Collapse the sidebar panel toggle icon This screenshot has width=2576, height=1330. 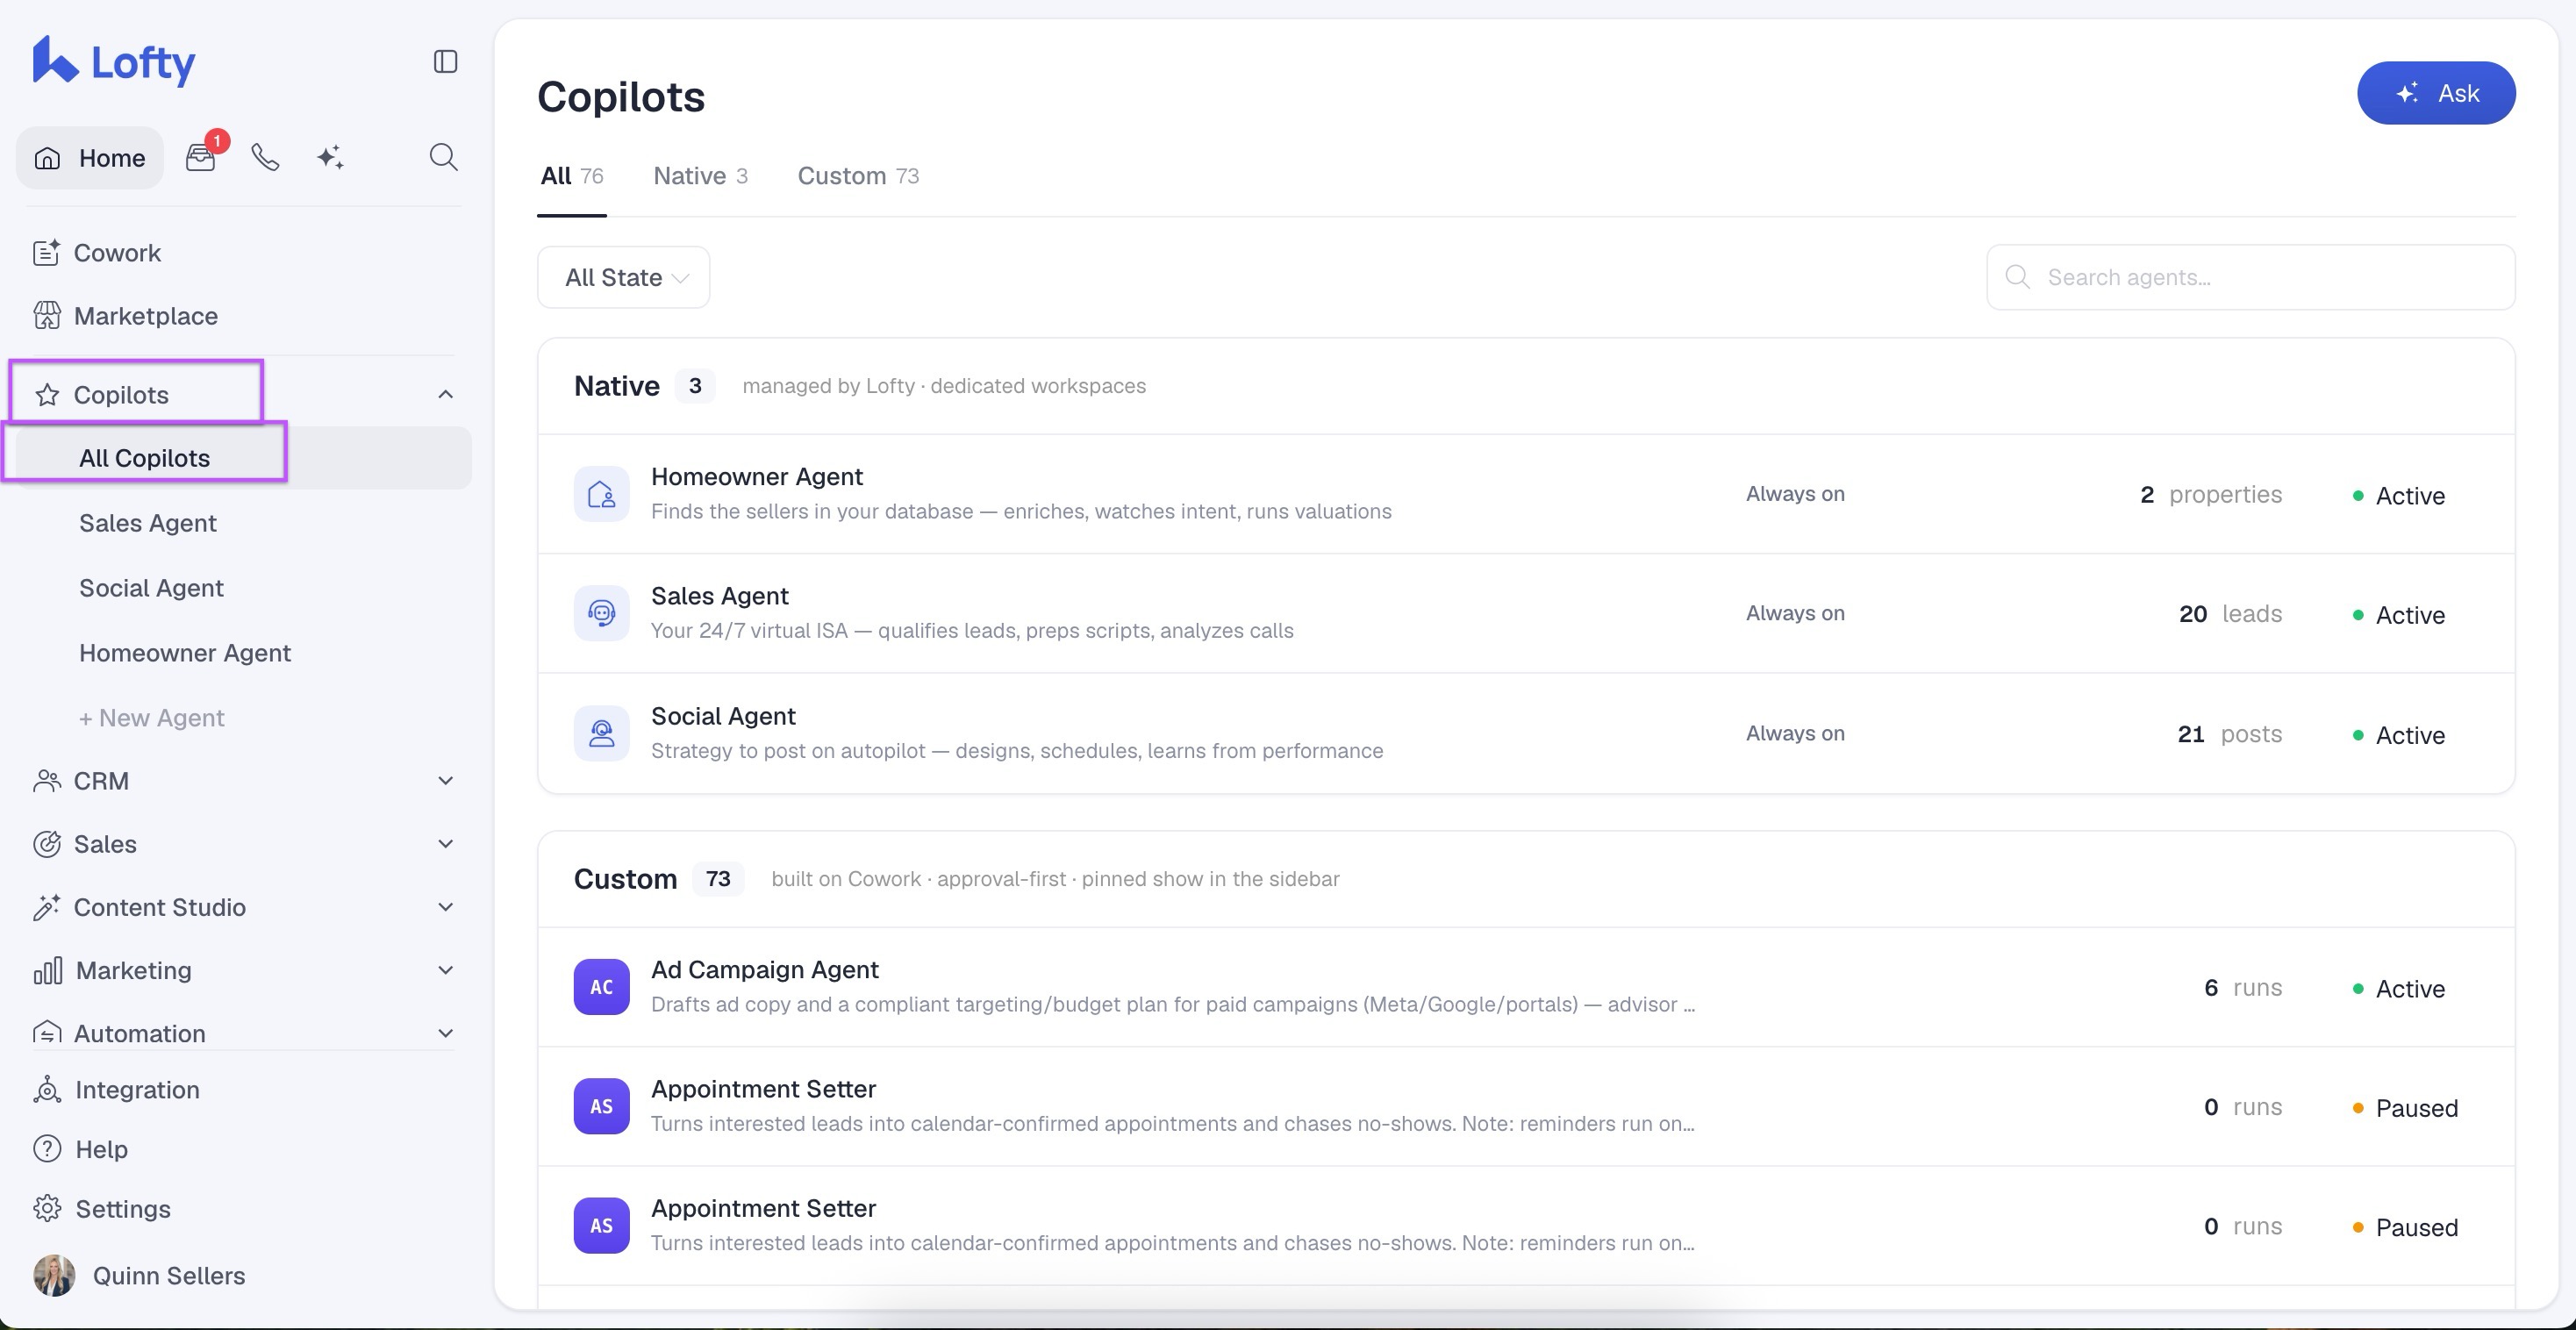(446, 62)
